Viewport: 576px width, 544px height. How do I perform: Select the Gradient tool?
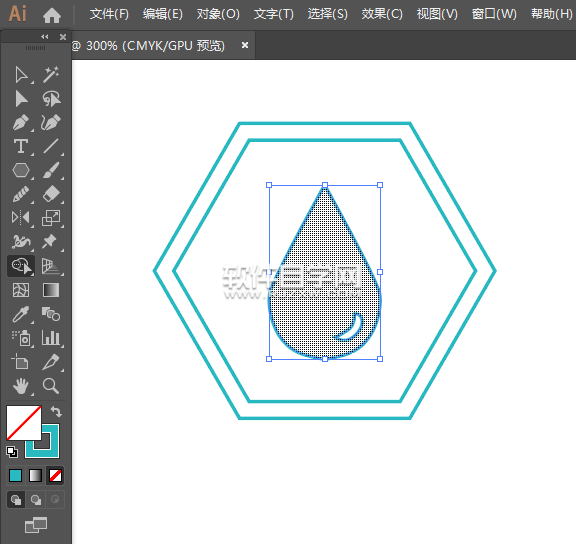(x=51, y=290)
